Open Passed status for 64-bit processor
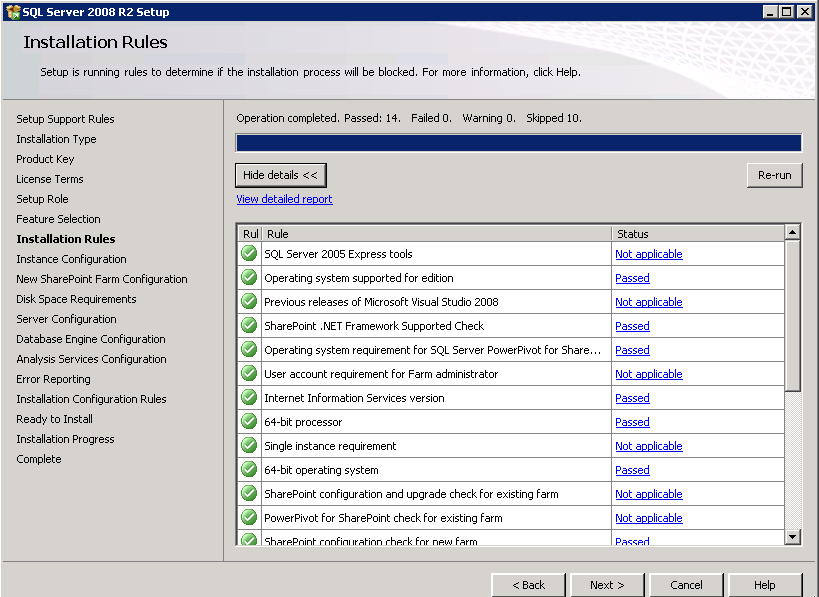Screen dimensions: 819x597 (632, 422)
